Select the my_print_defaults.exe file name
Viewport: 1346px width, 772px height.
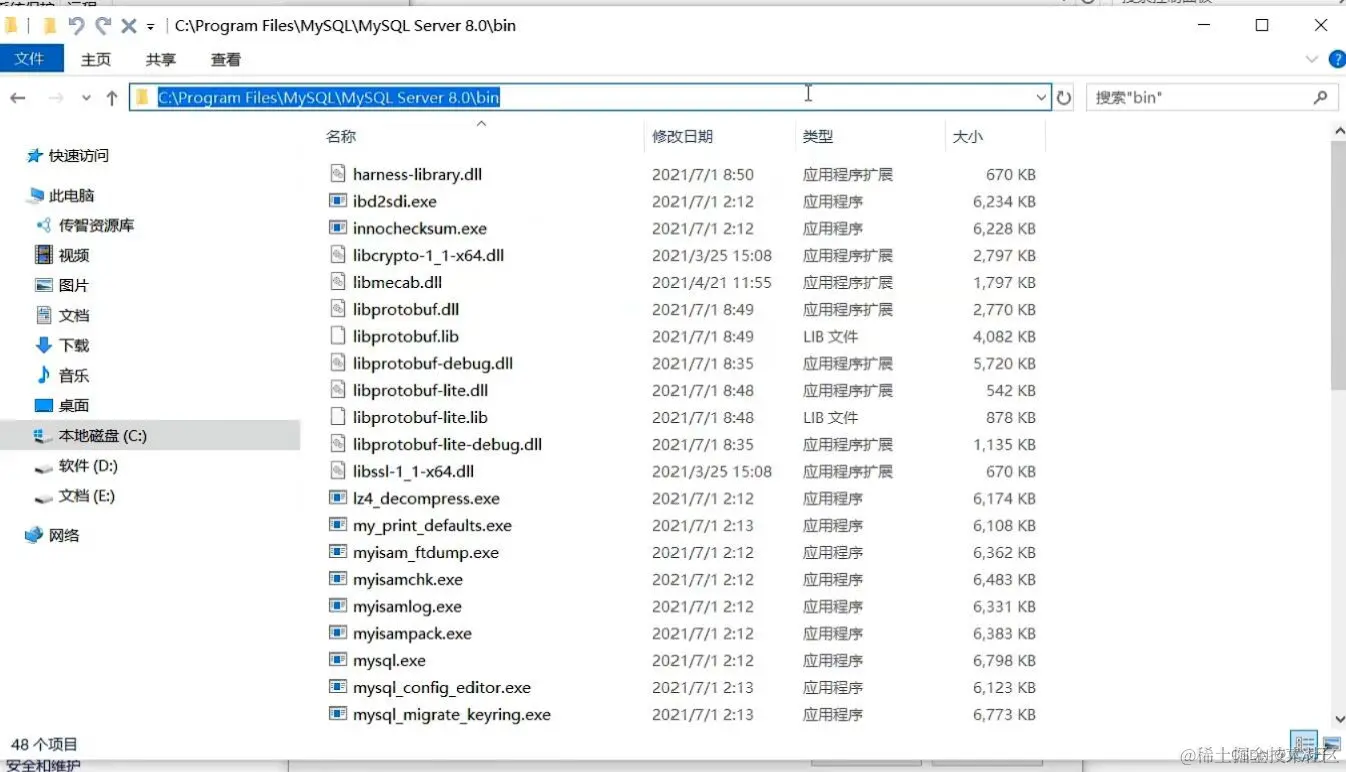(432, 525)
